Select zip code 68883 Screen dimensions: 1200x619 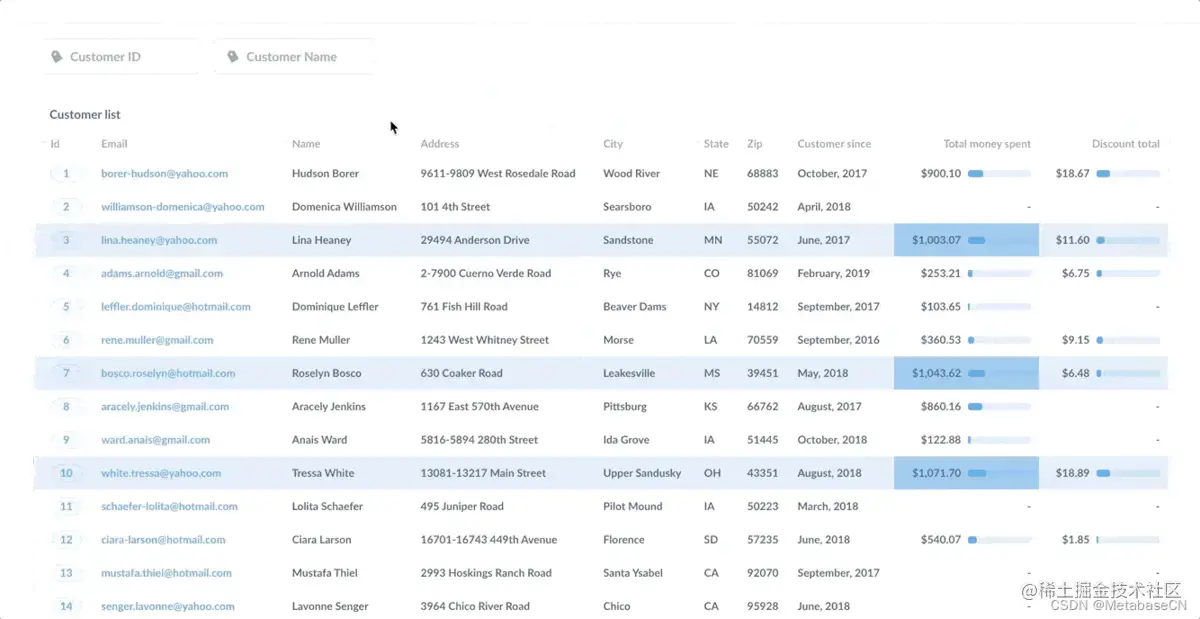pos(762,174)
